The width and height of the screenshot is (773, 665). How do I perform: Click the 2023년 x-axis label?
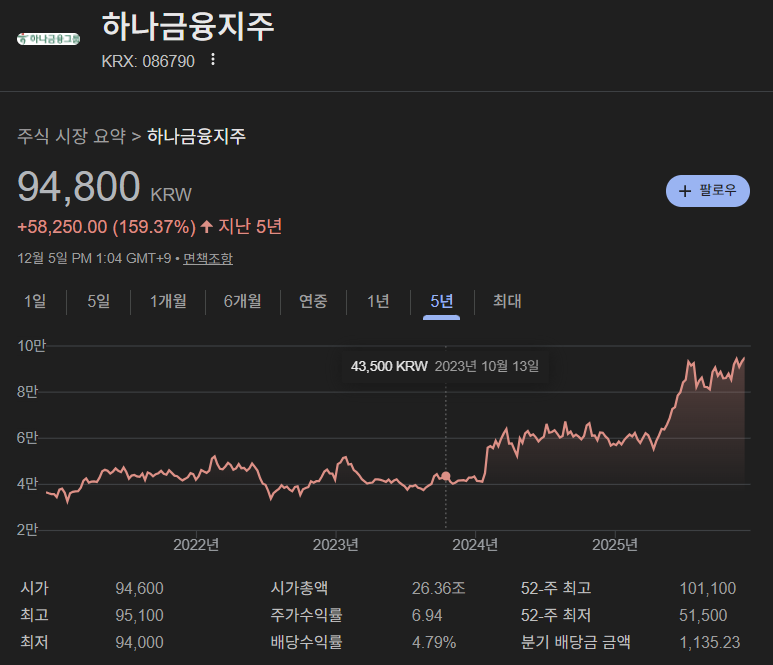pos(336,545)
